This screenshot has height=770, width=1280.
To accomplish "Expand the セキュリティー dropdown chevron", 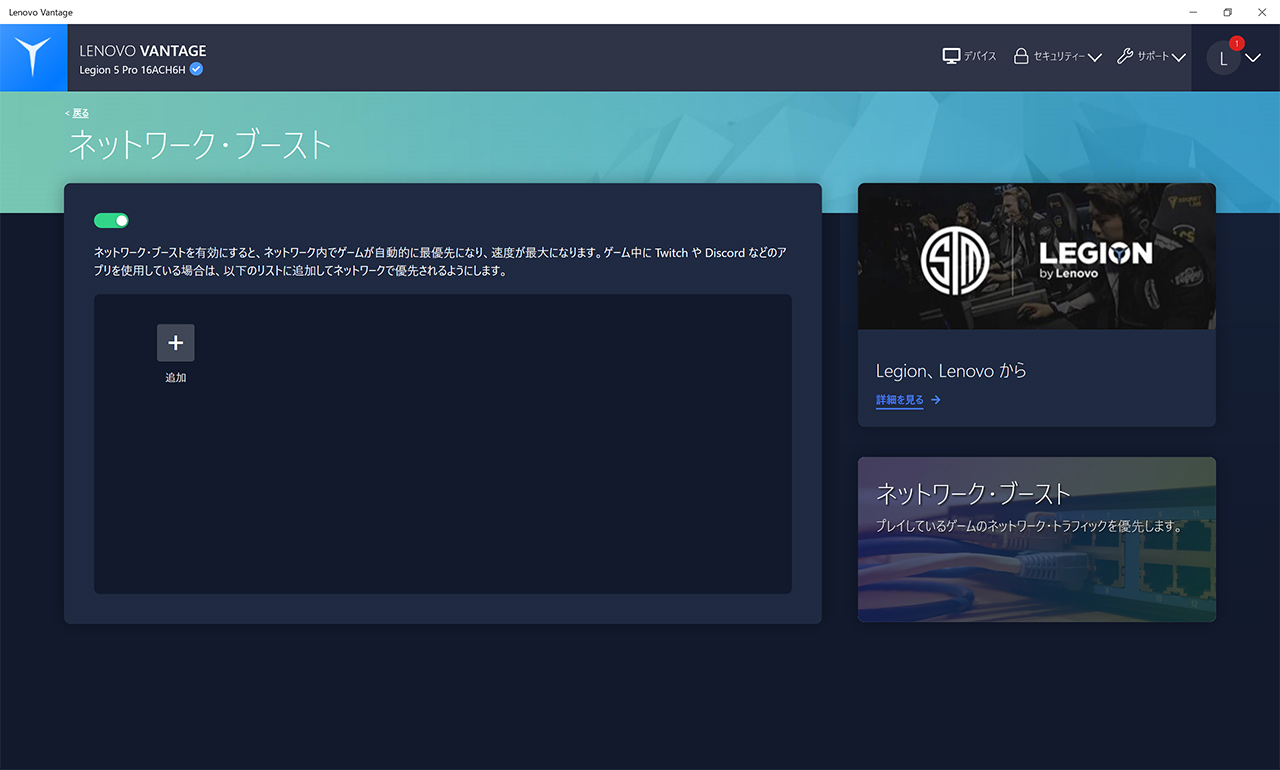I will pos(1094,58).
